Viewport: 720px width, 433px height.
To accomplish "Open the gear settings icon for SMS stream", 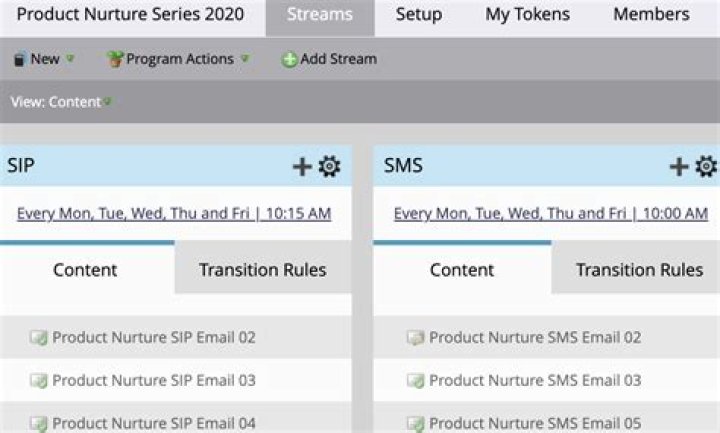I will pyautogui.click(x=706, y=166).
